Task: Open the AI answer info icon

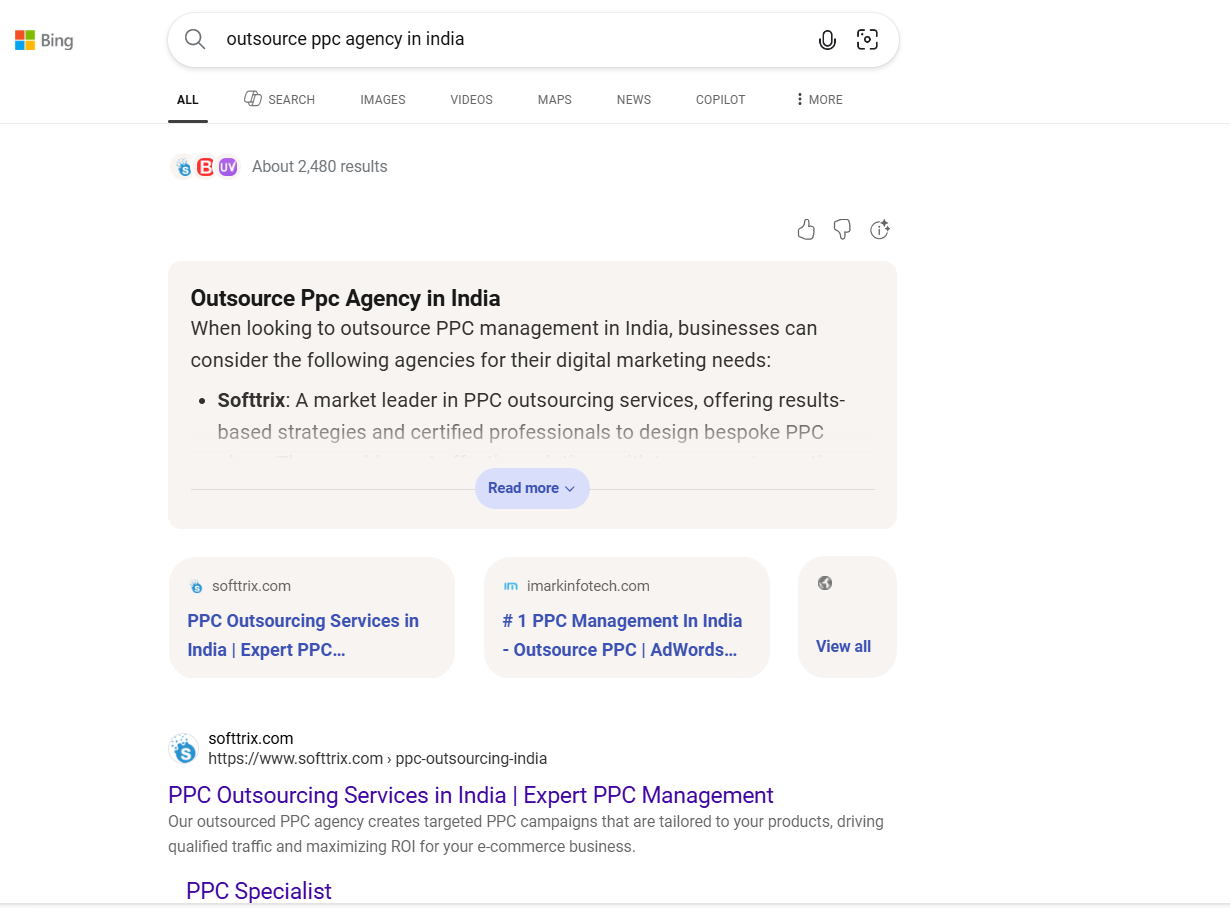Action: coord(880,230)
